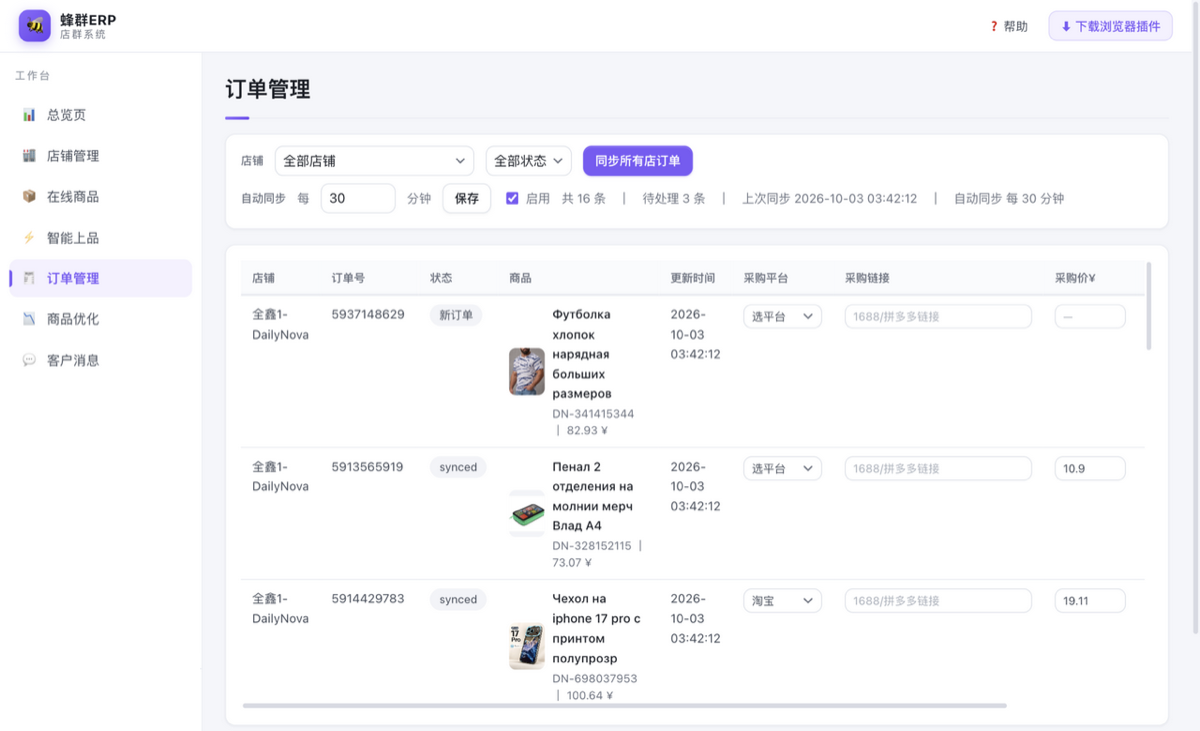
Task: Click order number 5937148629
Action: 368,314
